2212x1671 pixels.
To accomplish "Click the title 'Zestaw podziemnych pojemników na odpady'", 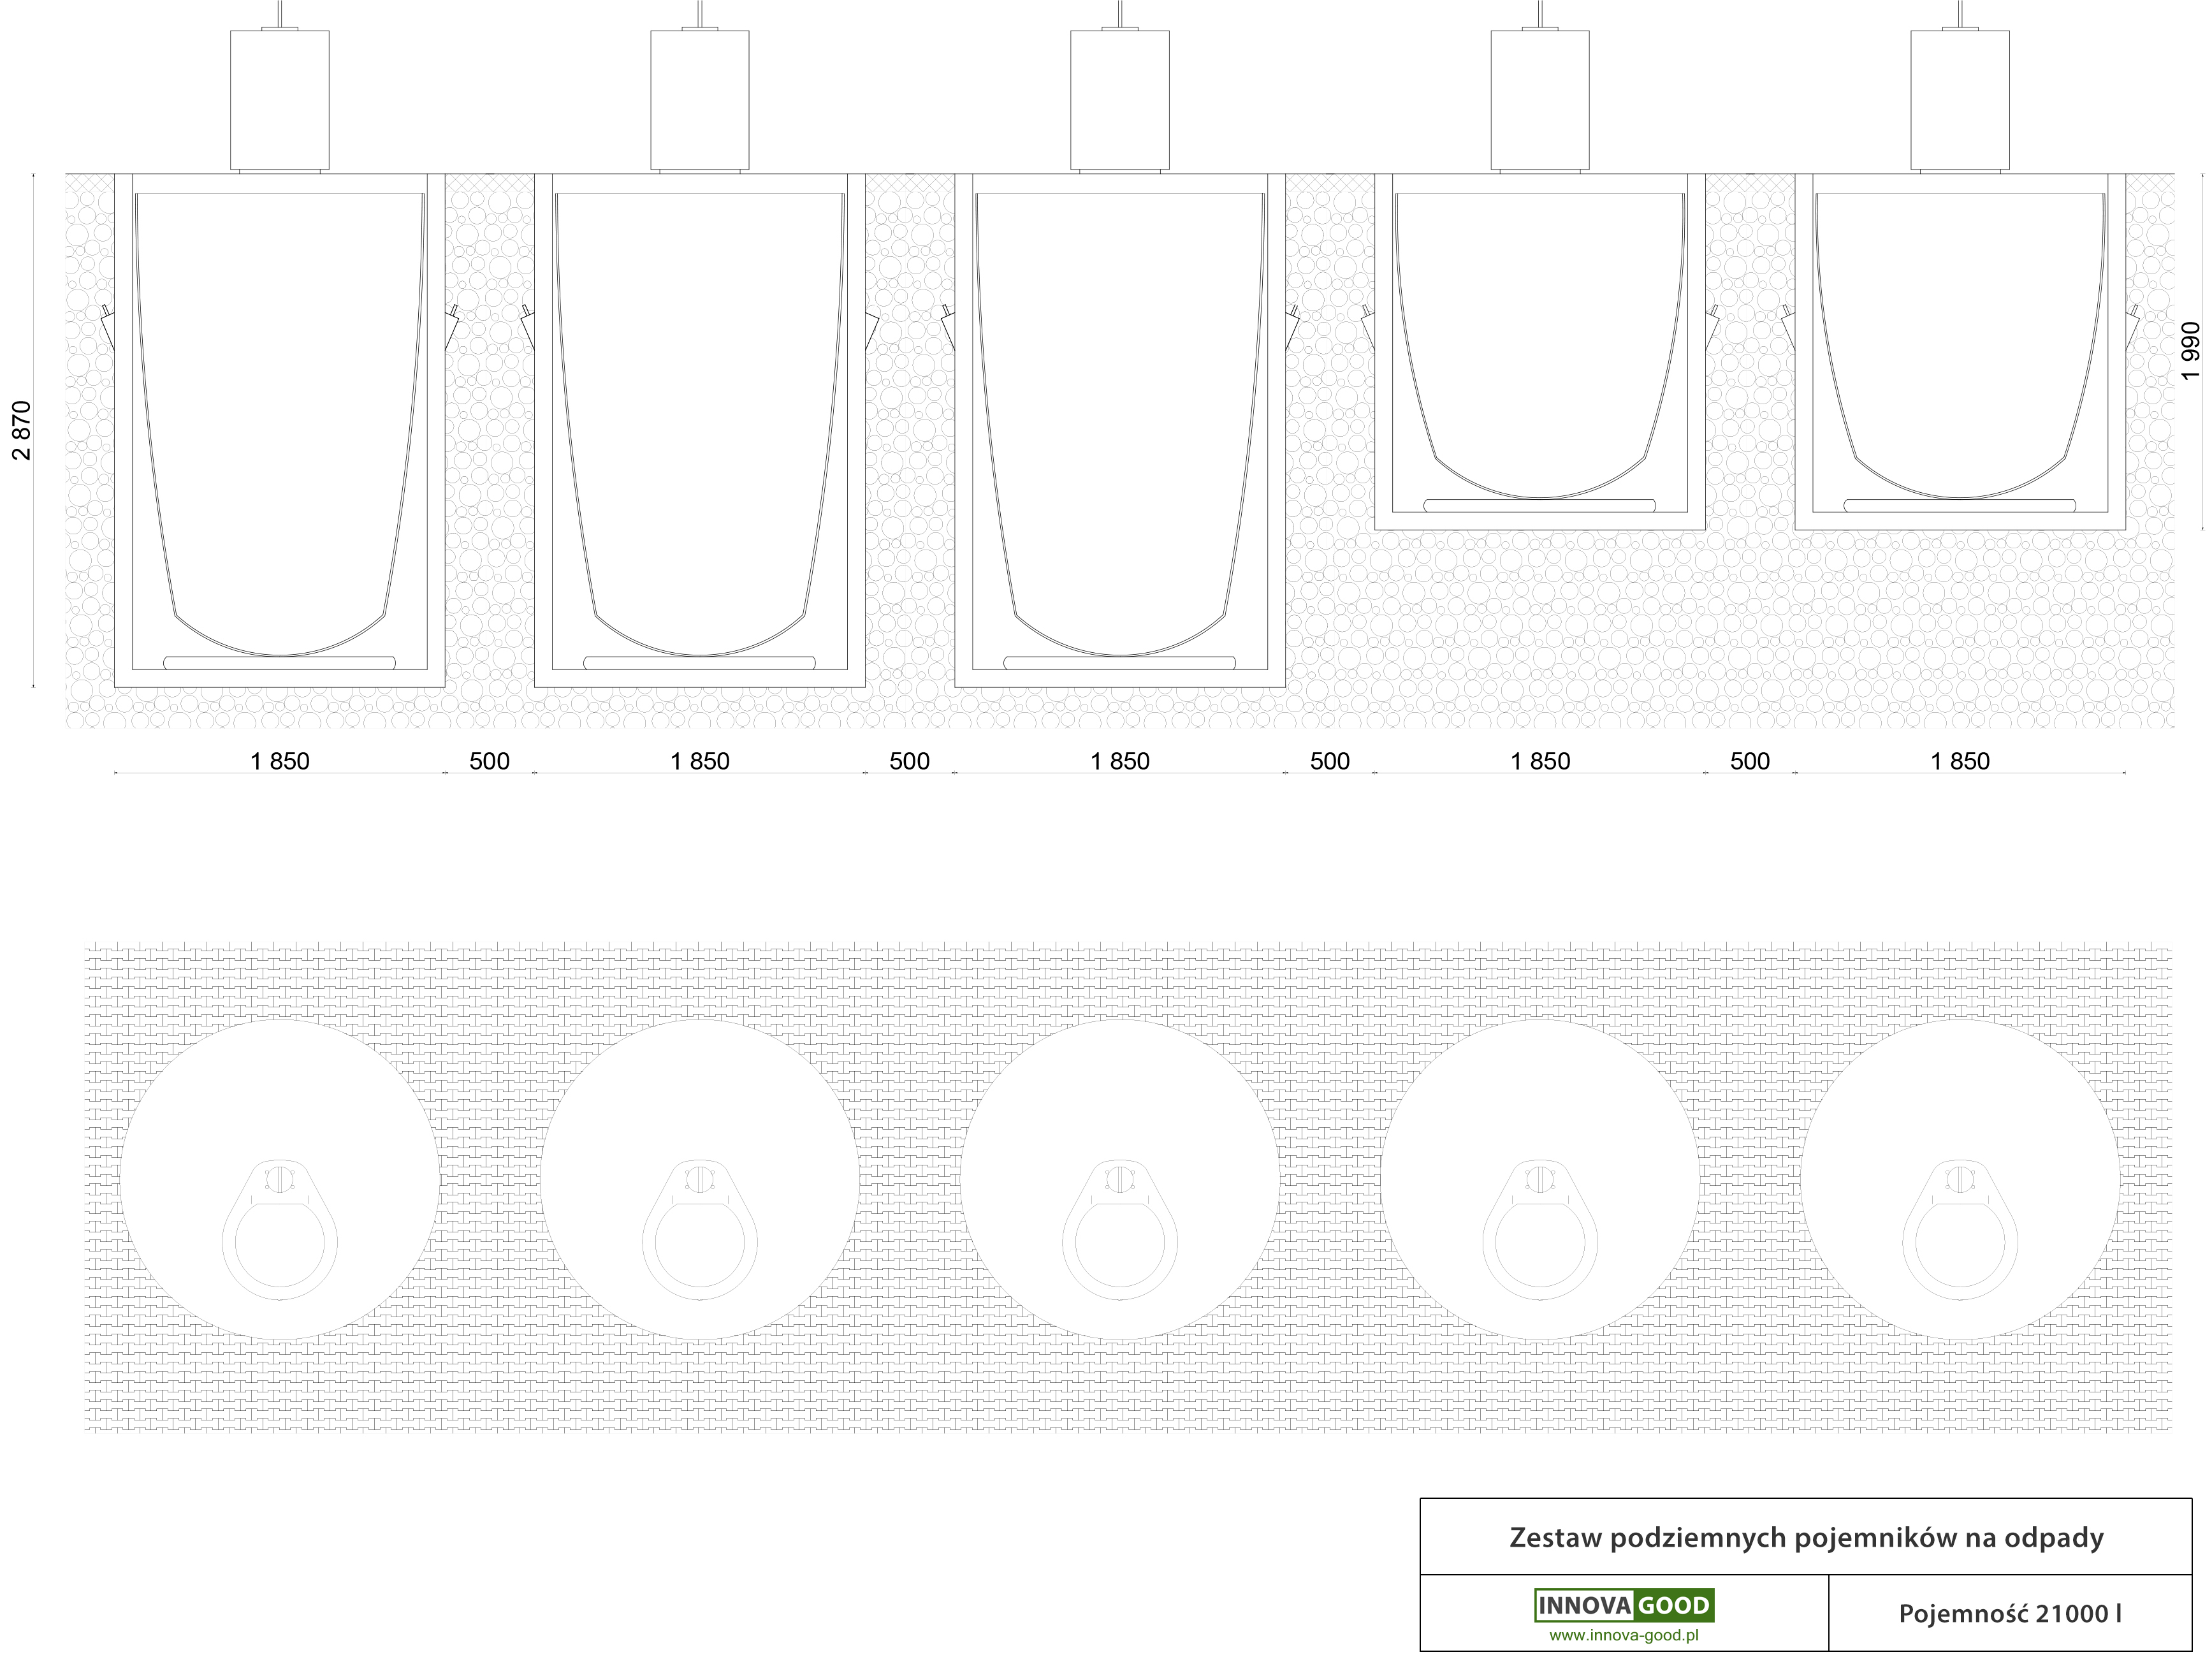I will click(1806, 1537).
